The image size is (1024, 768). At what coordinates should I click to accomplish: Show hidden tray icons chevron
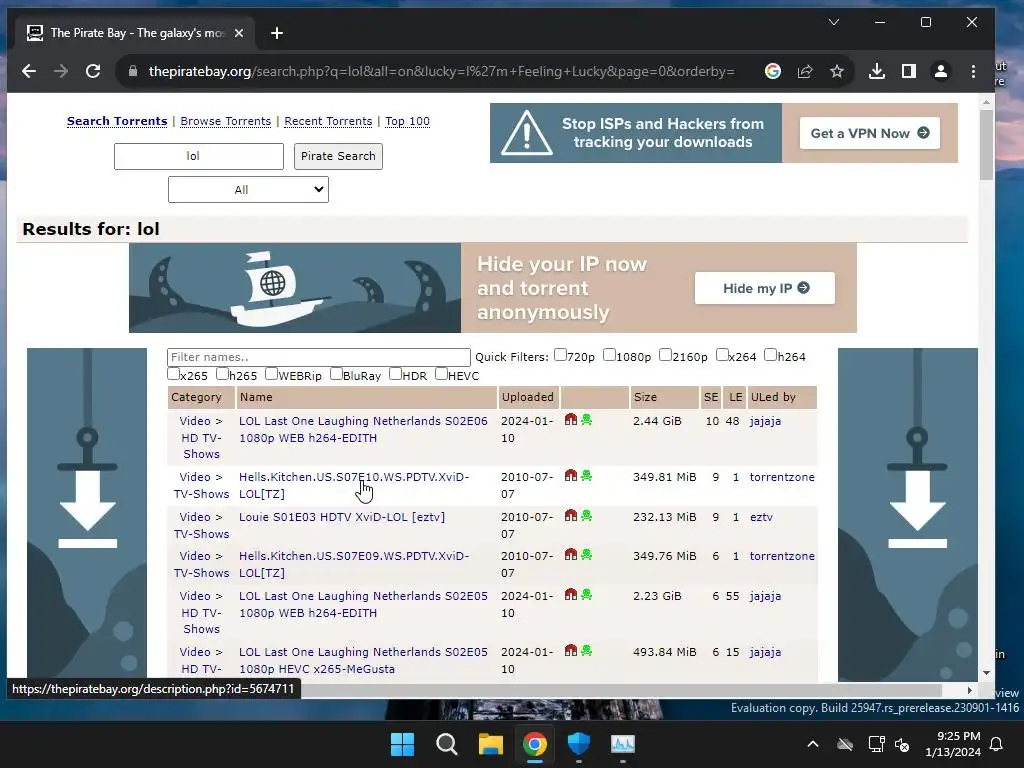point(812,744)
